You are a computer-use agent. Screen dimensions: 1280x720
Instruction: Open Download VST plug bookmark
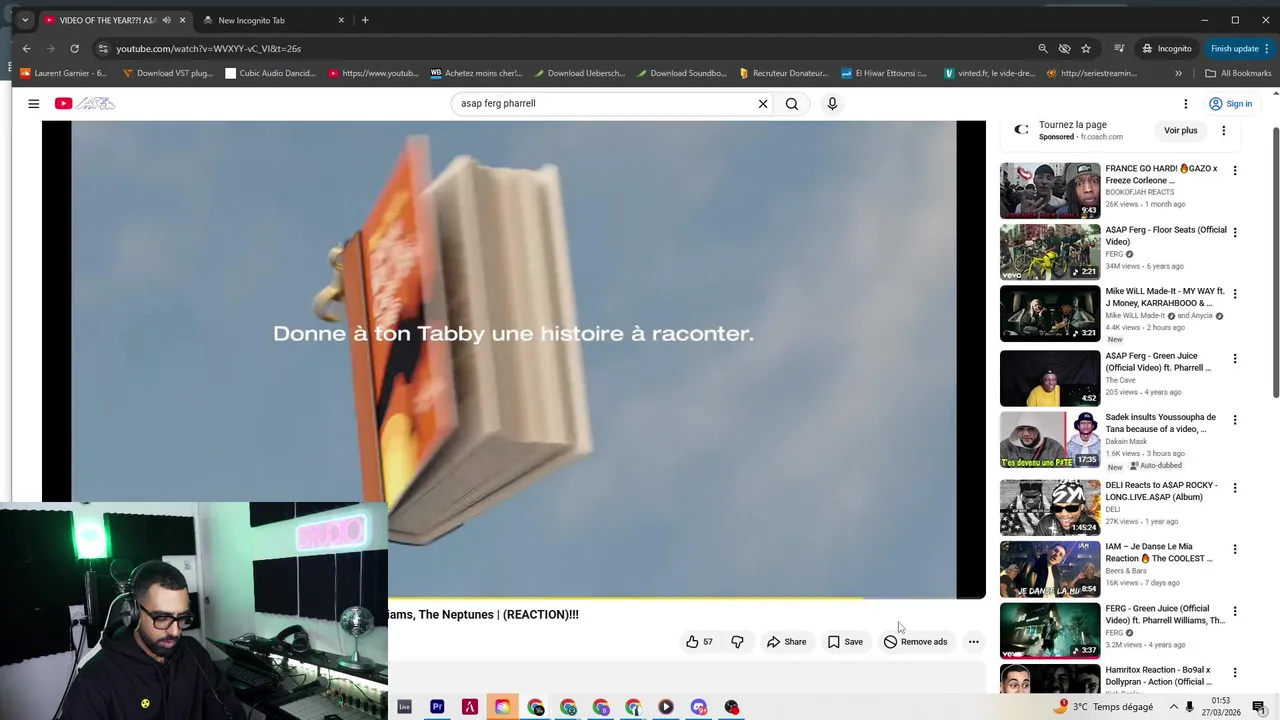point(168,73)
